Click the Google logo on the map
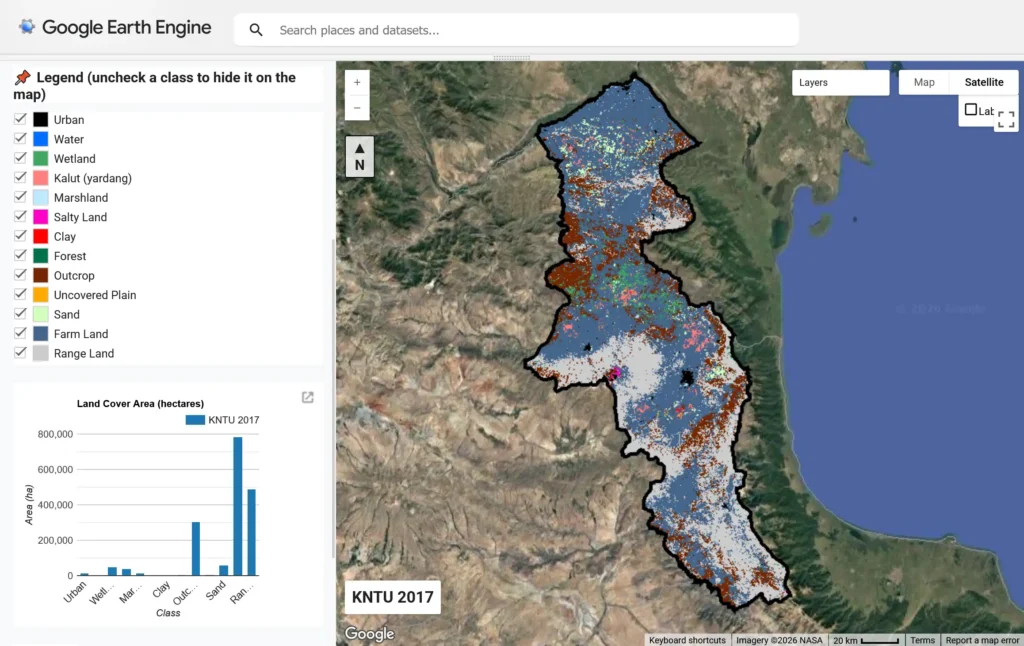Screen dimensions: 1024x646 tap(370, 633)
